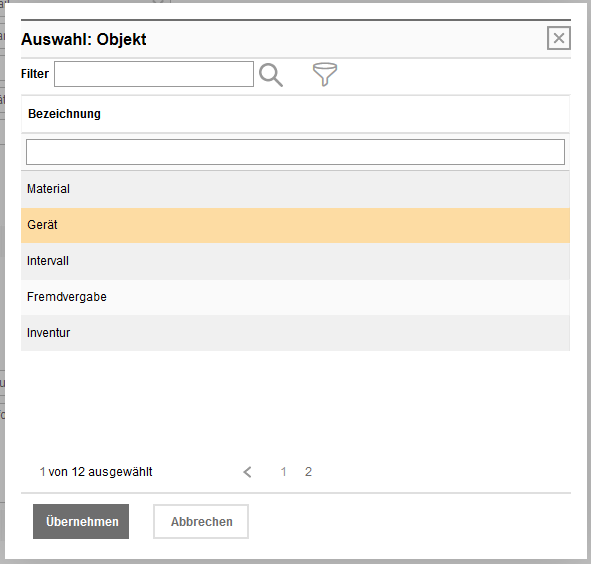Click the Bezeichnung column filter box
Viewport: 591px width, 564px height.
[x=295, y=152]
